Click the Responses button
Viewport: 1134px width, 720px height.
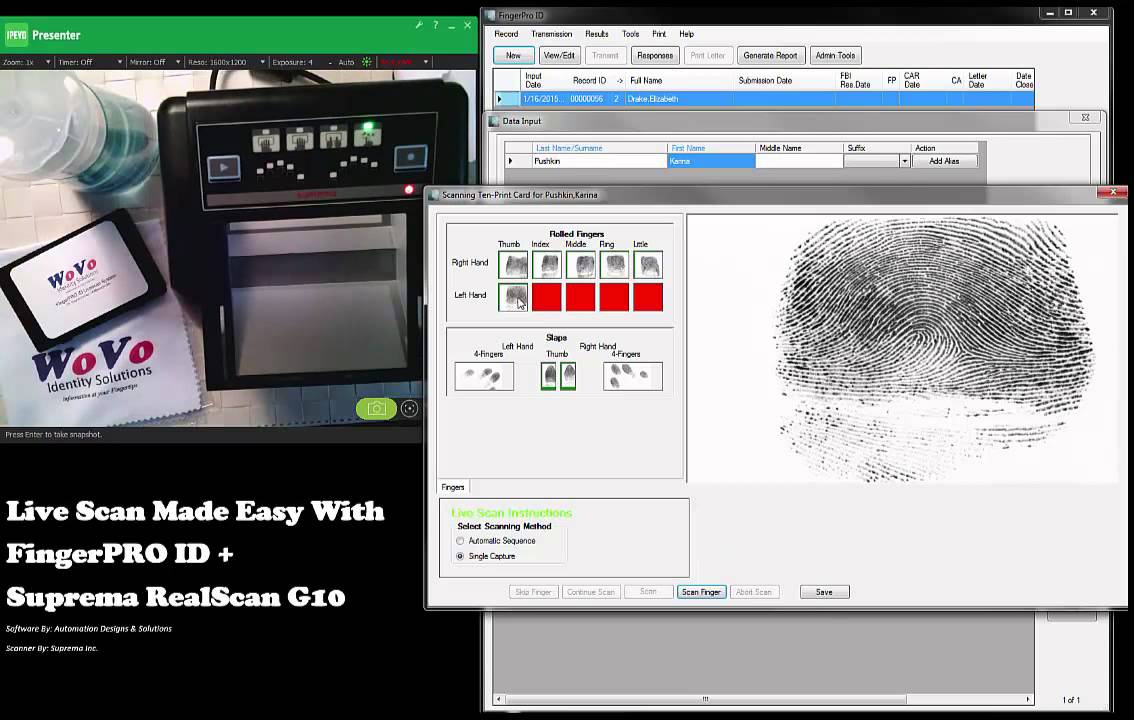(x=655, y=56)
